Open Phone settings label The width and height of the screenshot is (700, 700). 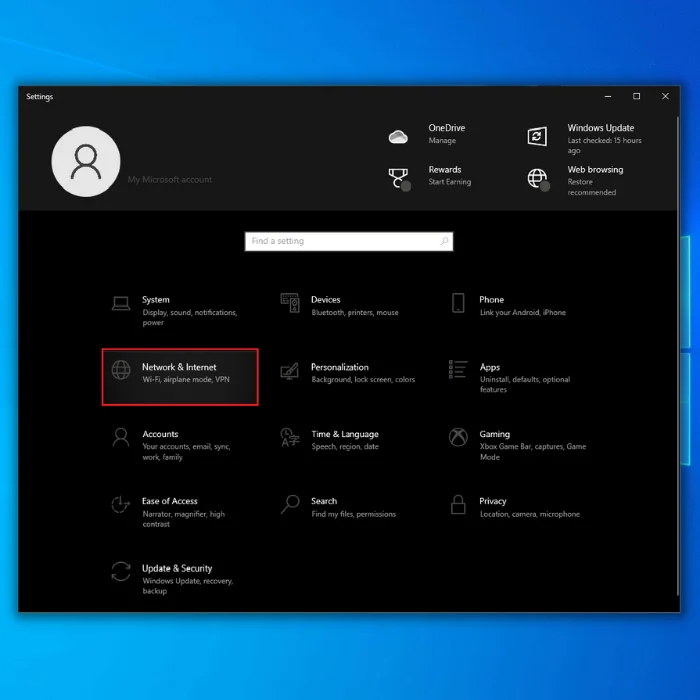pos(492,300)
